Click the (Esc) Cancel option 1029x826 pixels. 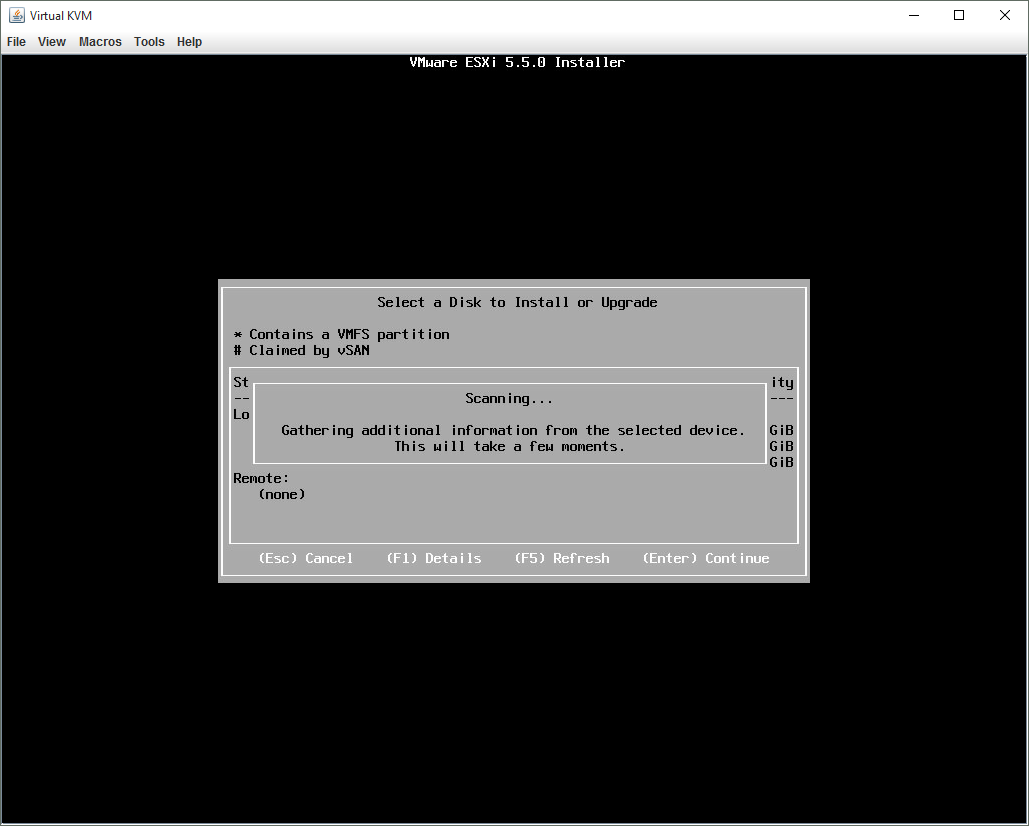[x=305, y=558]
